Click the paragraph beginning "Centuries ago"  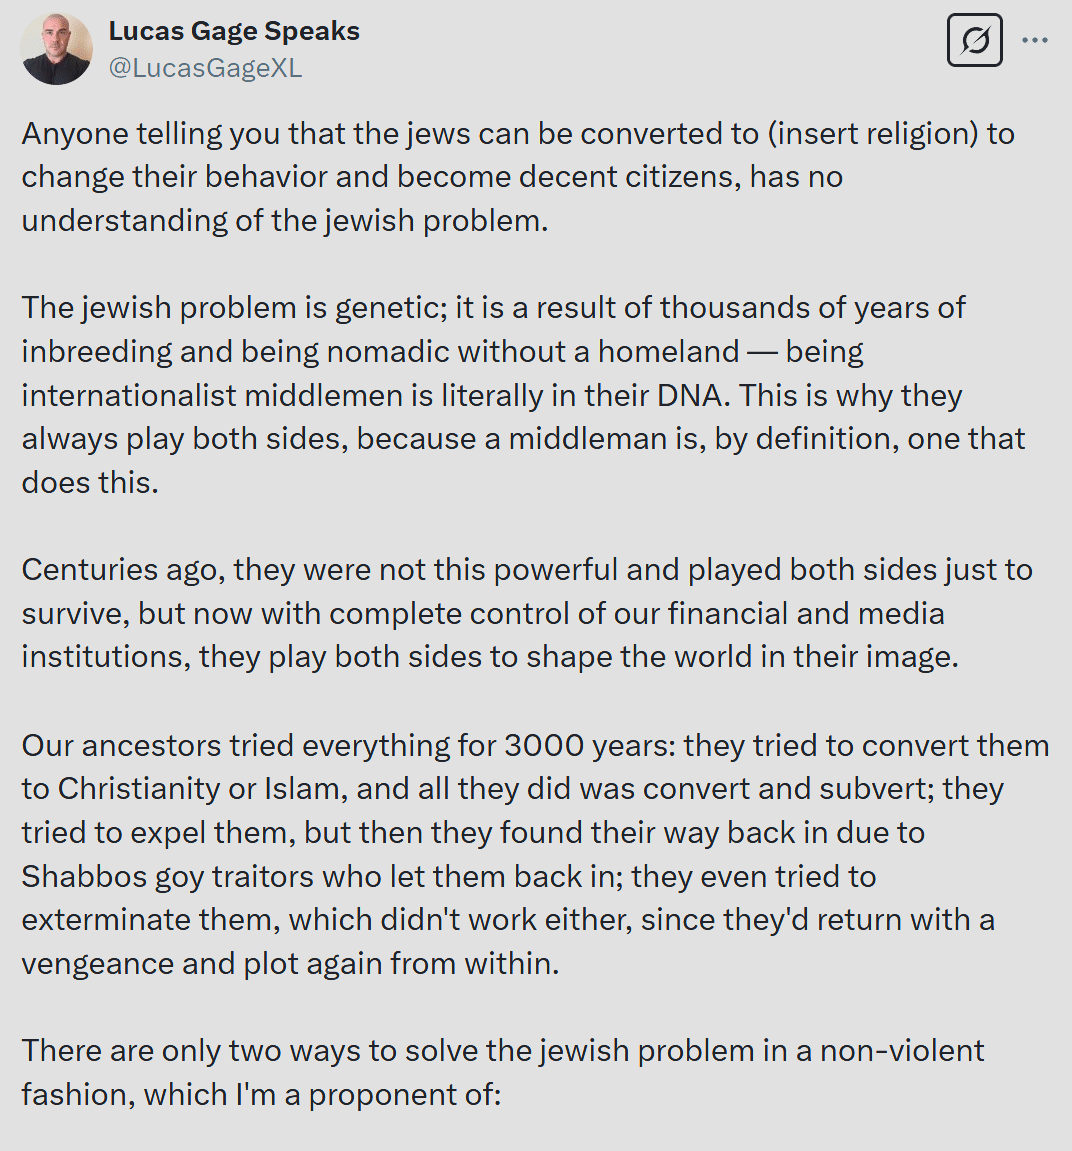pyautogui.click(x=526, y=613)
